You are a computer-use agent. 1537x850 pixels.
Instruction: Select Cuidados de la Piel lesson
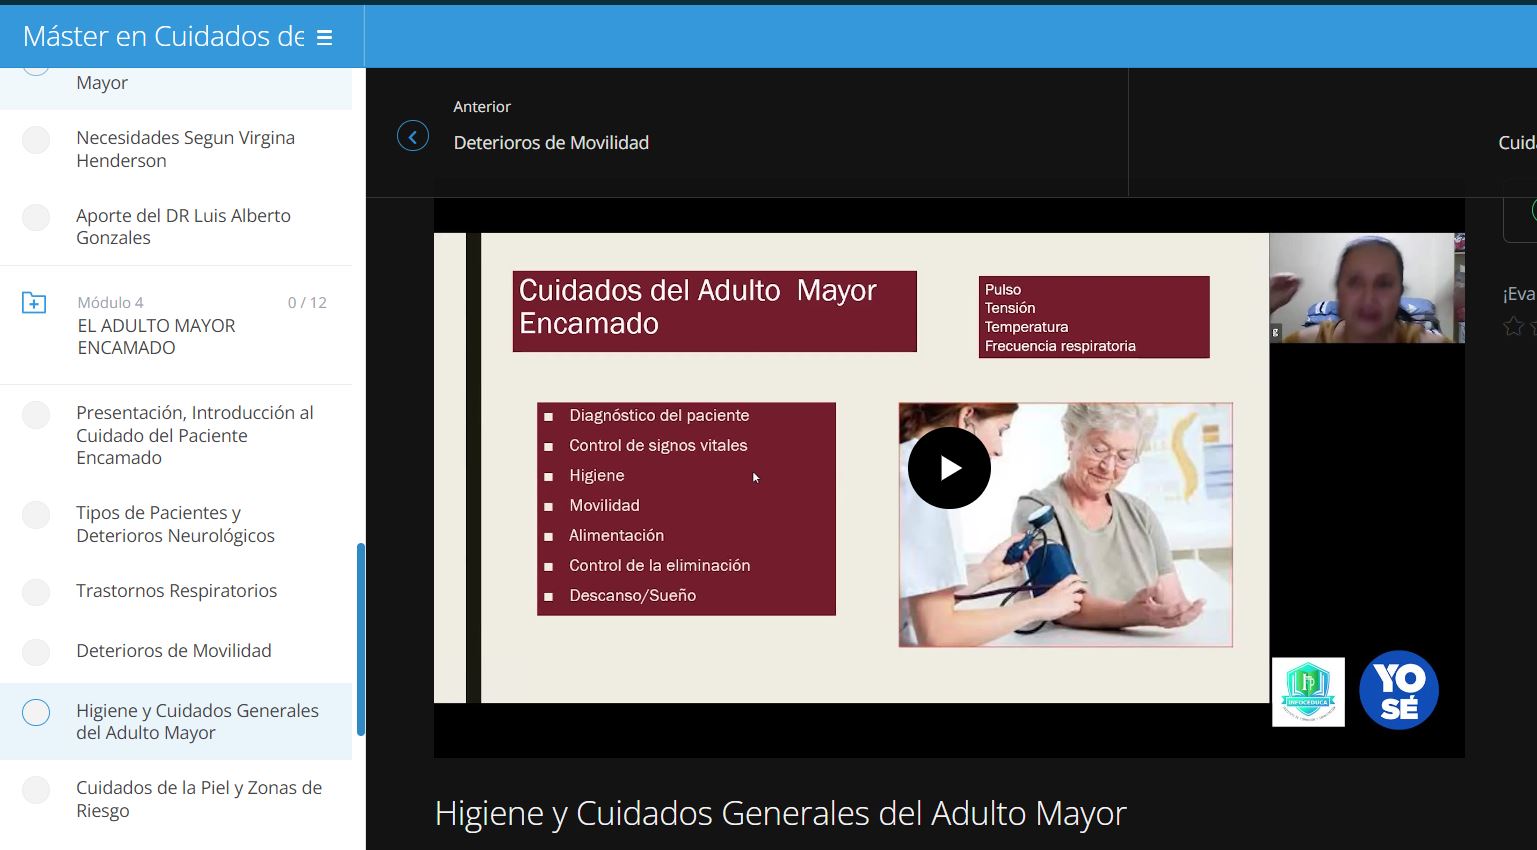click(199, 799)
